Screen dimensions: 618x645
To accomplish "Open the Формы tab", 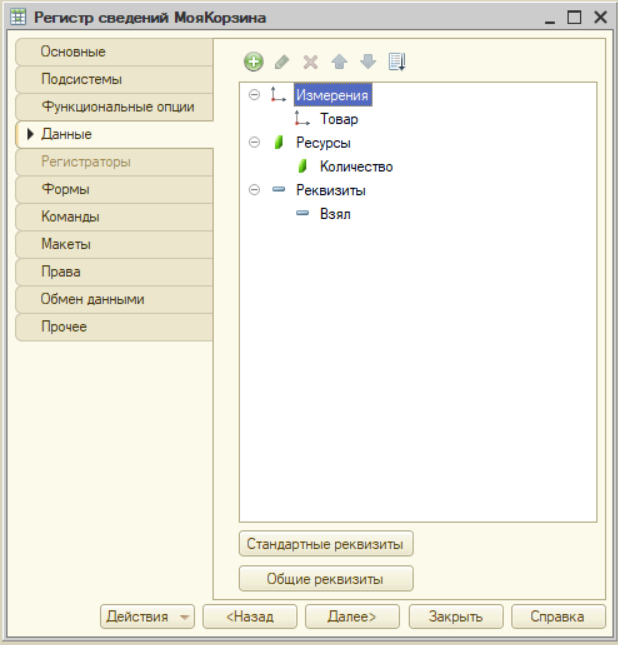I will coord(114,189).
